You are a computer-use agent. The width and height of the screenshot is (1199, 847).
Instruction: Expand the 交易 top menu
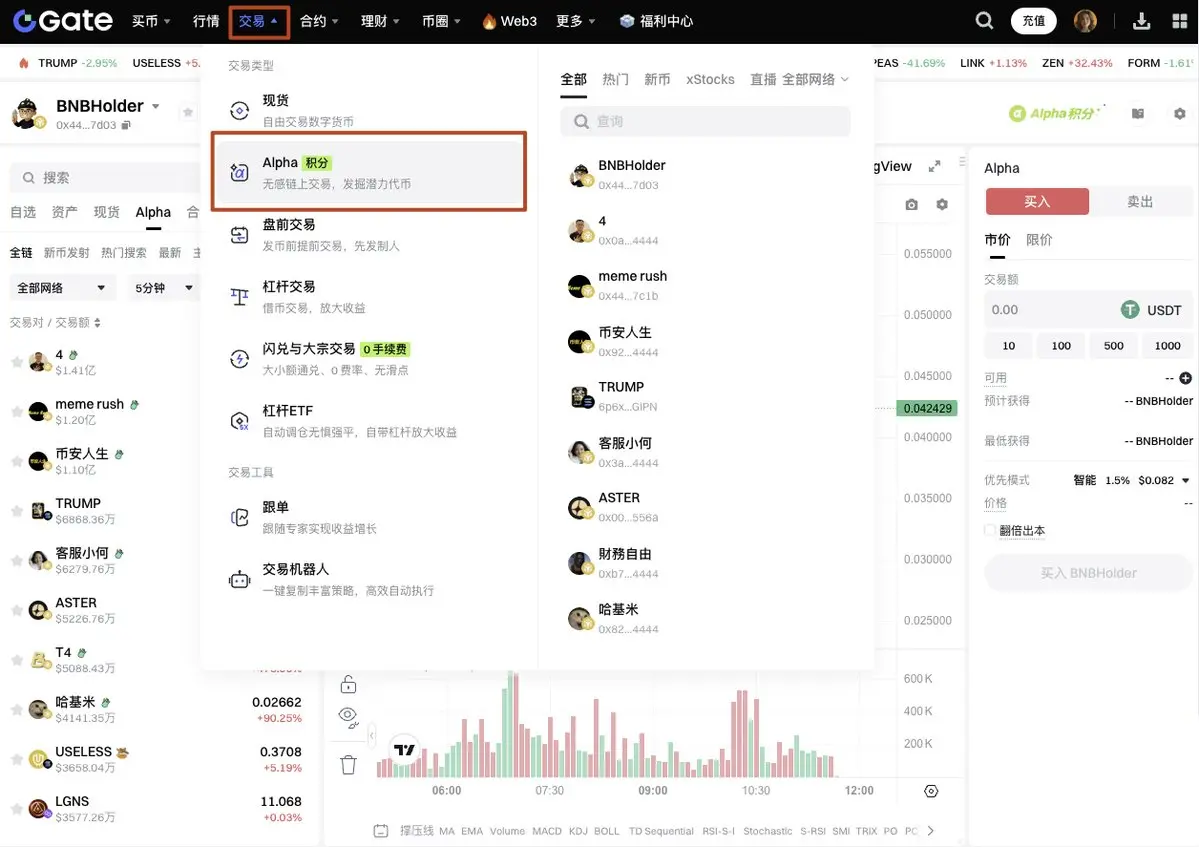click(258, 21)
